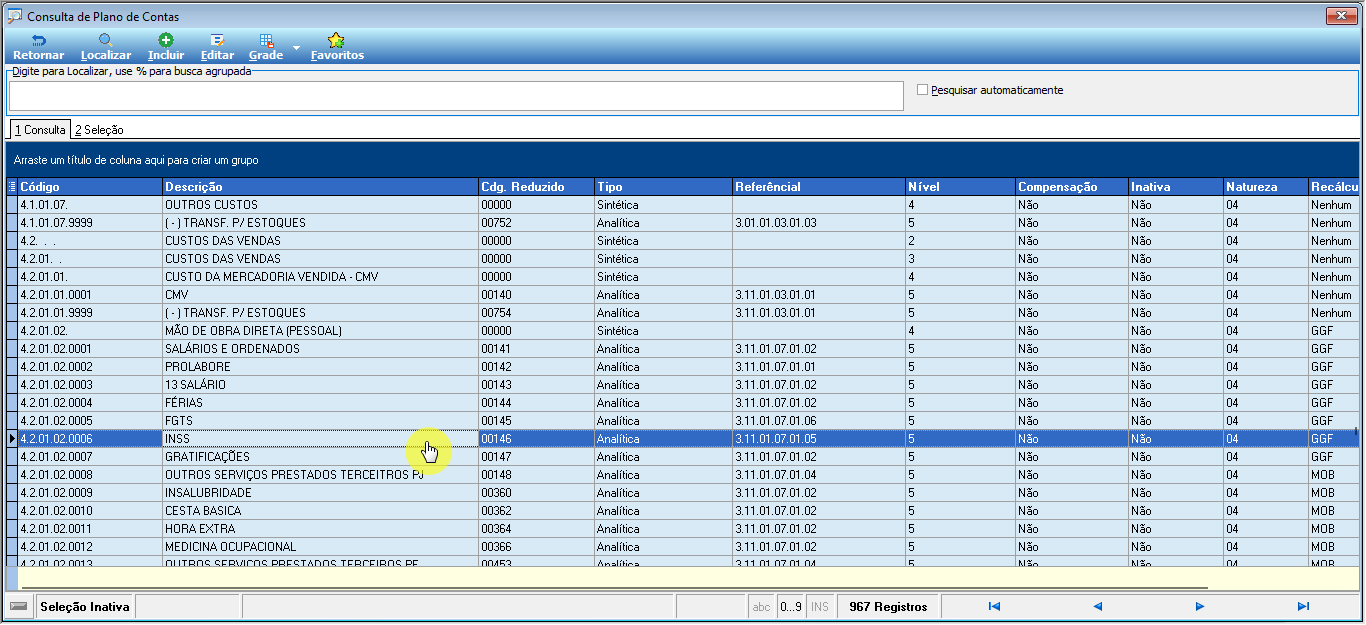Expand the Grade dropdown arrow

[x=297, y=48]
